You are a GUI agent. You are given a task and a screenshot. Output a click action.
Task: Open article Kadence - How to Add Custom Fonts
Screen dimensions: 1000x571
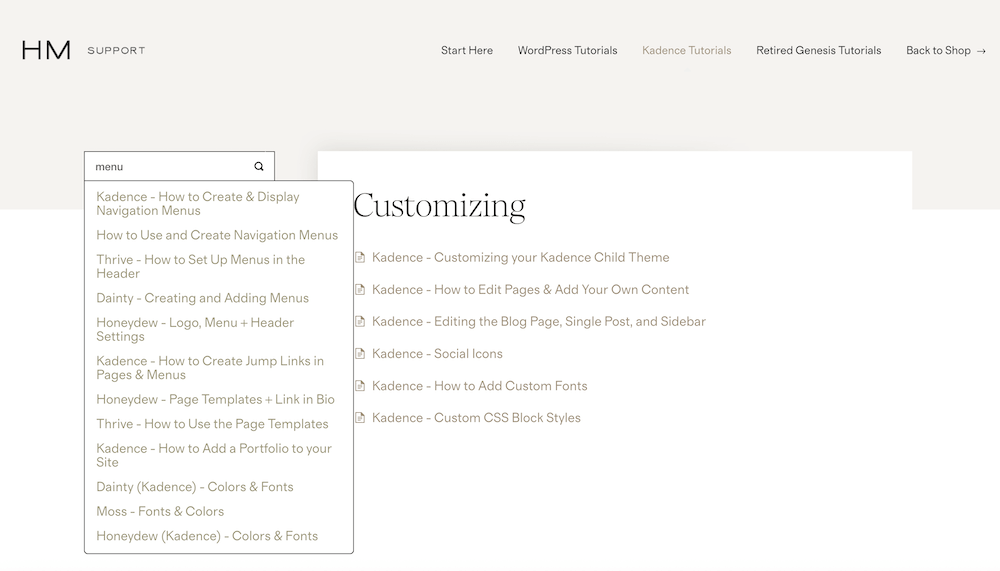pos(480,386)
